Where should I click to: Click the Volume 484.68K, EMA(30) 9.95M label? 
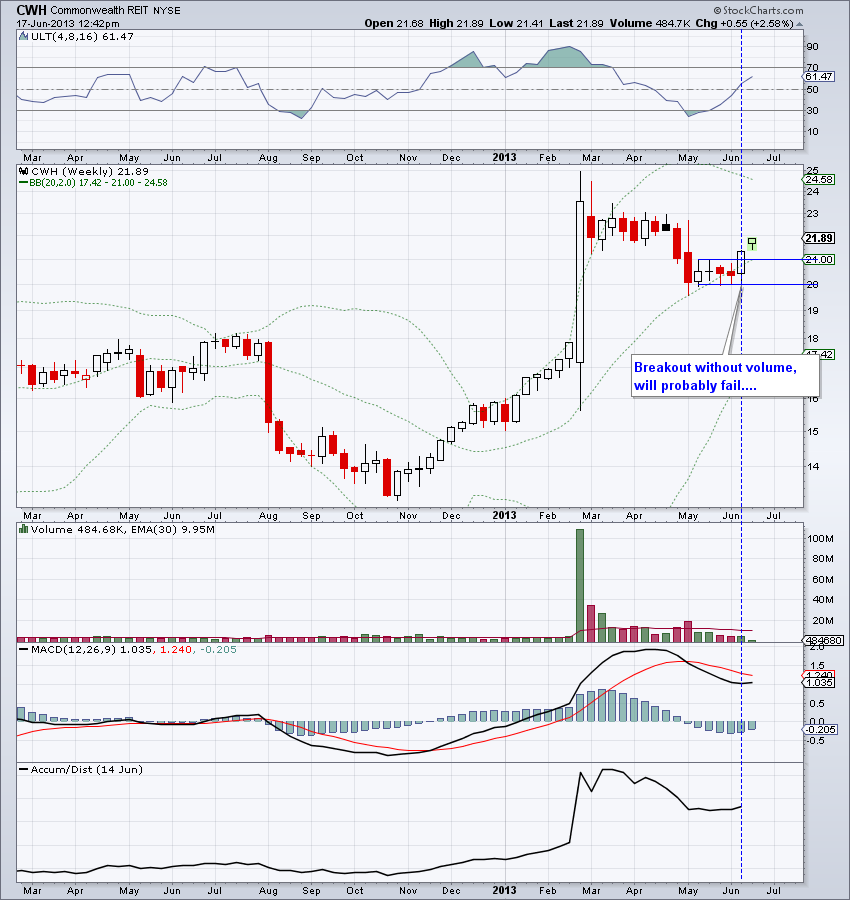point(123,529)
